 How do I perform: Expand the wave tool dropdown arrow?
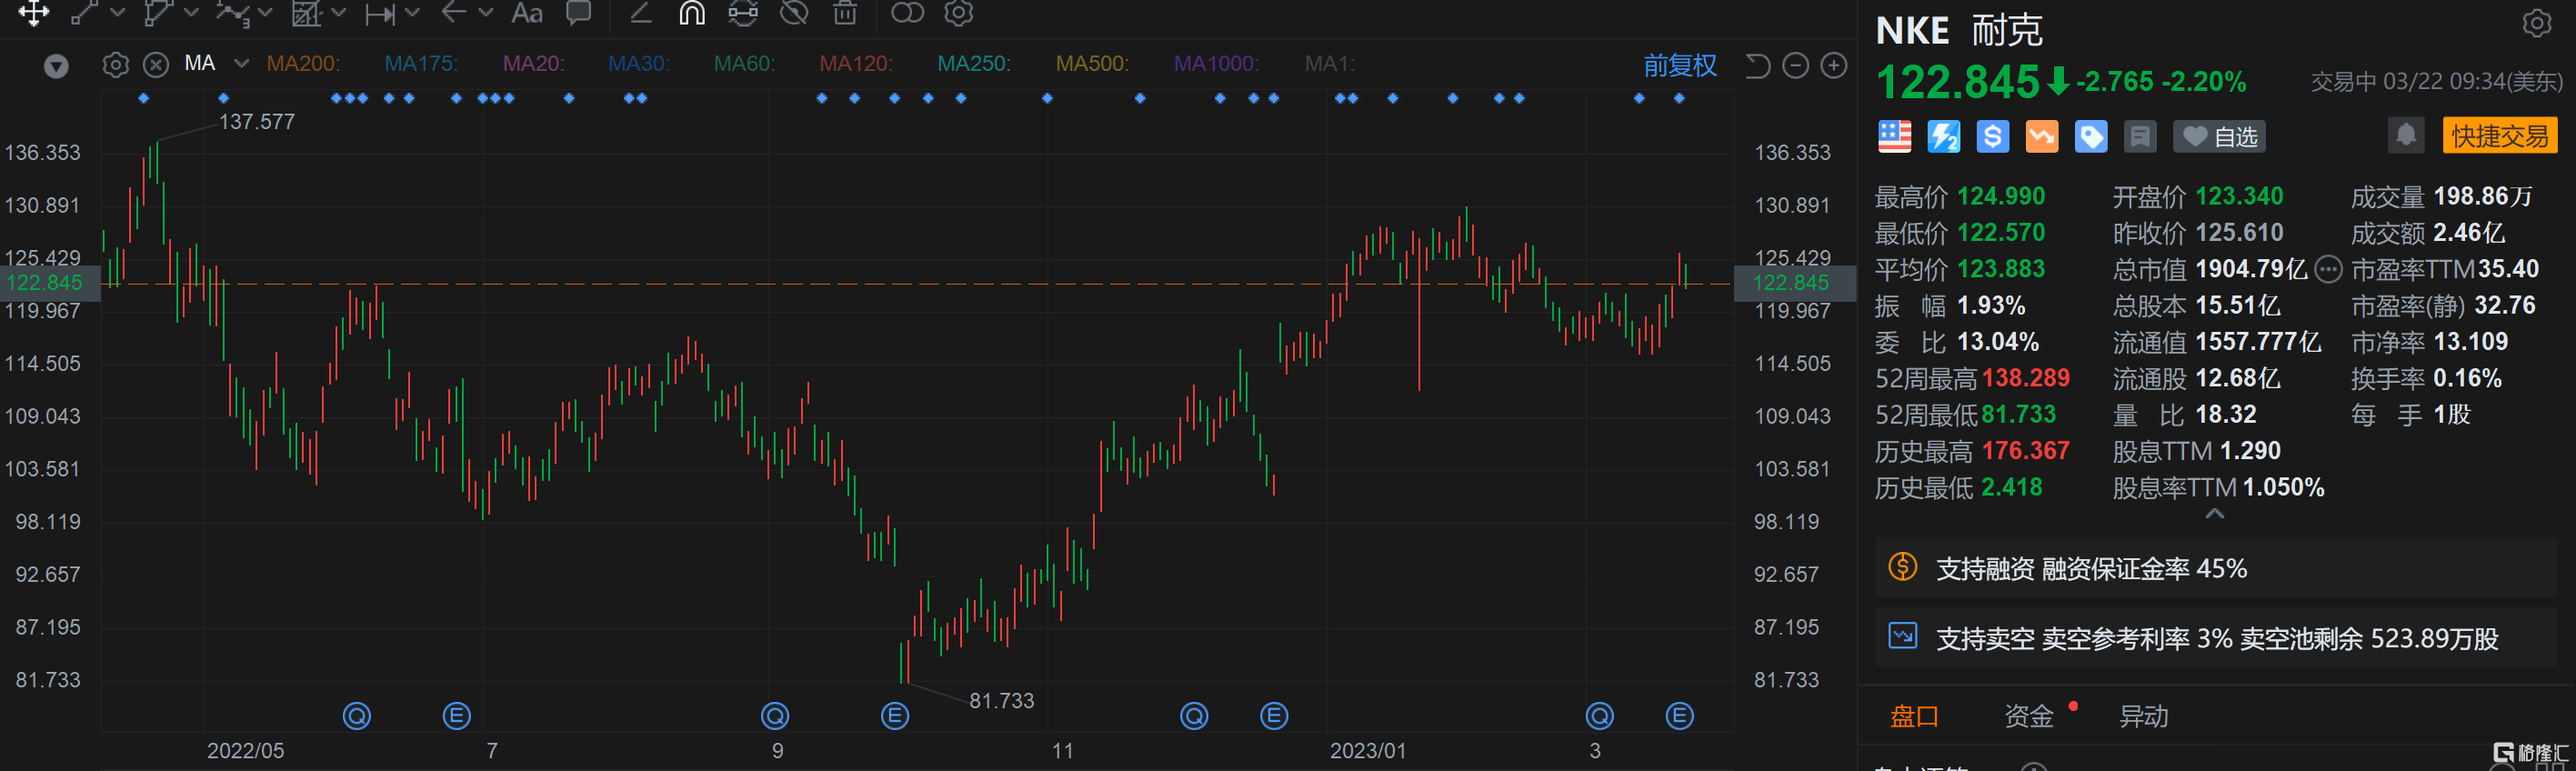pos(265,12)
